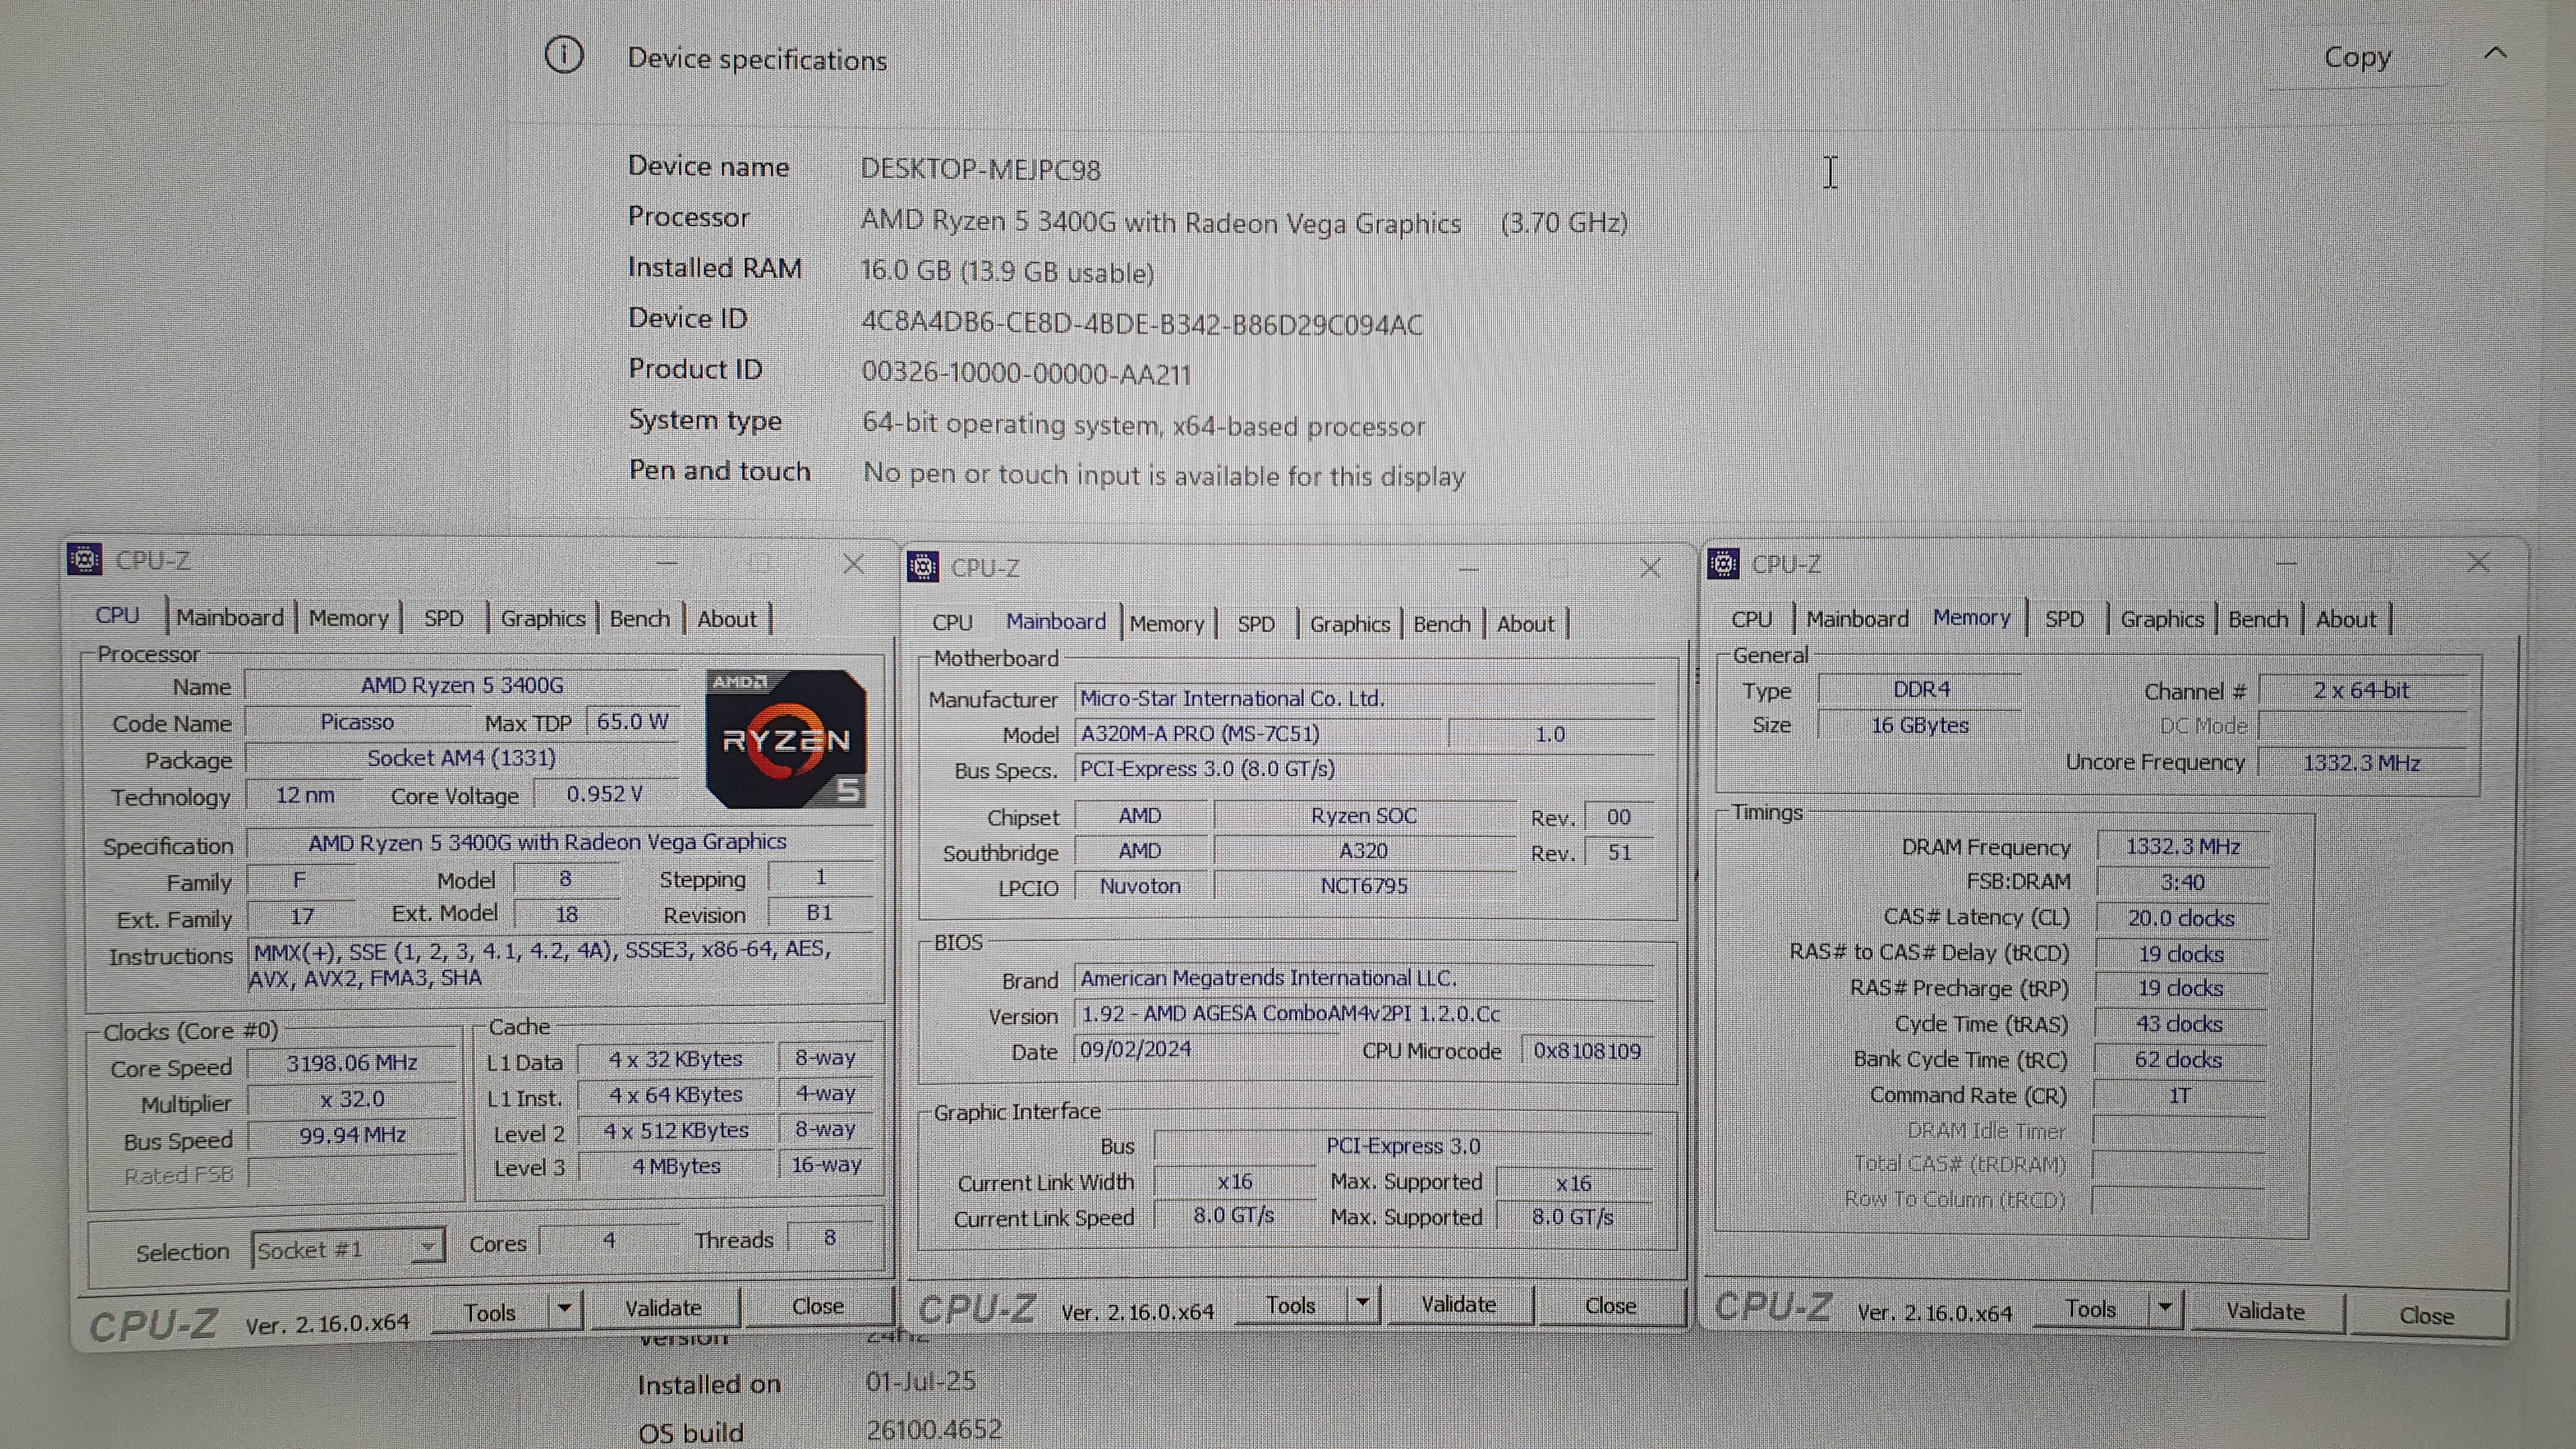Screen dimensions: 2576x1449
Task: Click the CPU-Z app icon in right window title bar
Action: (1723, 563)
